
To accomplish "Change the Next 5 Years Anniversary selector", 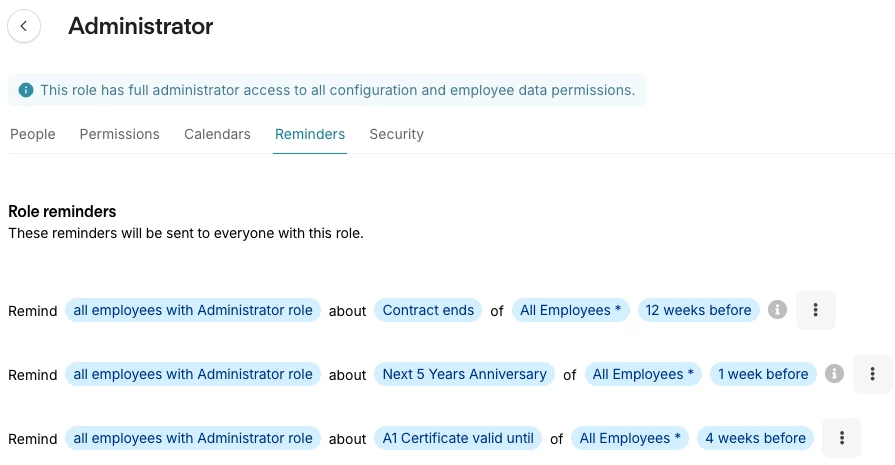I will (x=464, y=374).
